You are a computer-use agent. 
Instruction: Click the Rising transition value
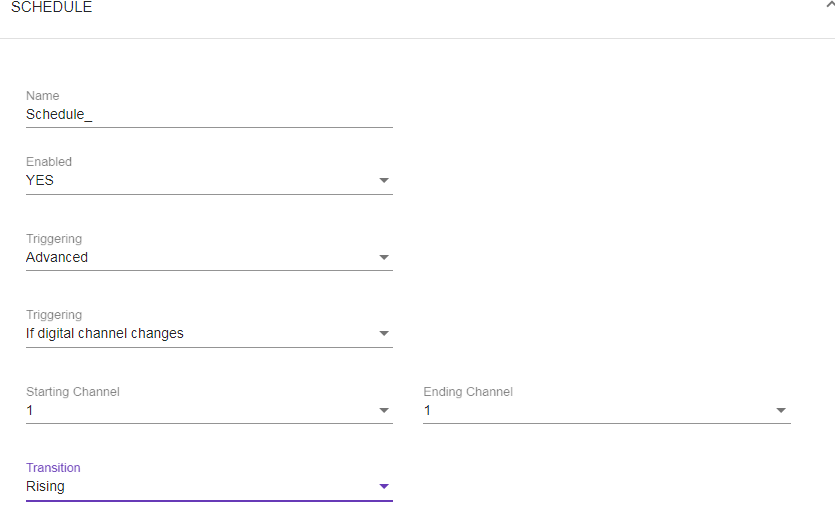click(45, 486)
